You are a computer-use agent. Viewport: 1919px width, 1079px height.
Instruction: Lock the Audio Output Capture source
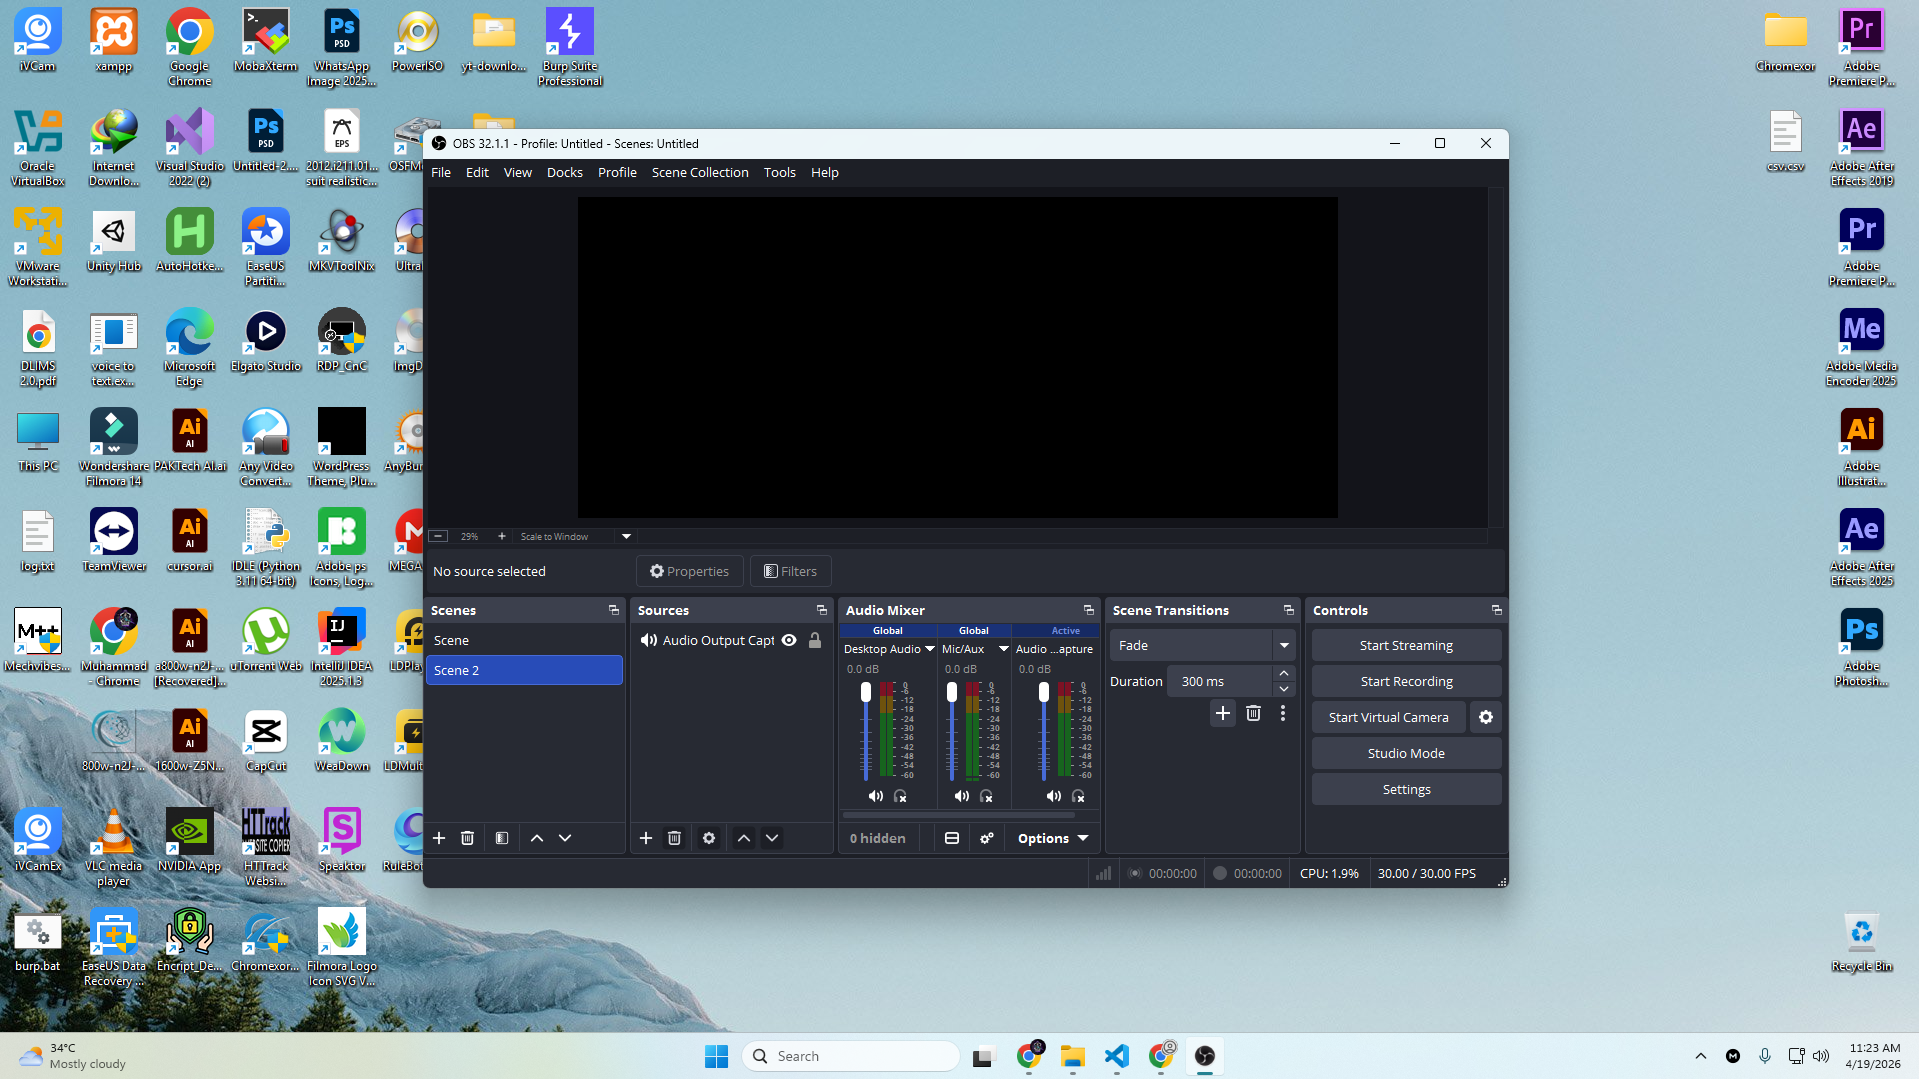tap(815, 640)
